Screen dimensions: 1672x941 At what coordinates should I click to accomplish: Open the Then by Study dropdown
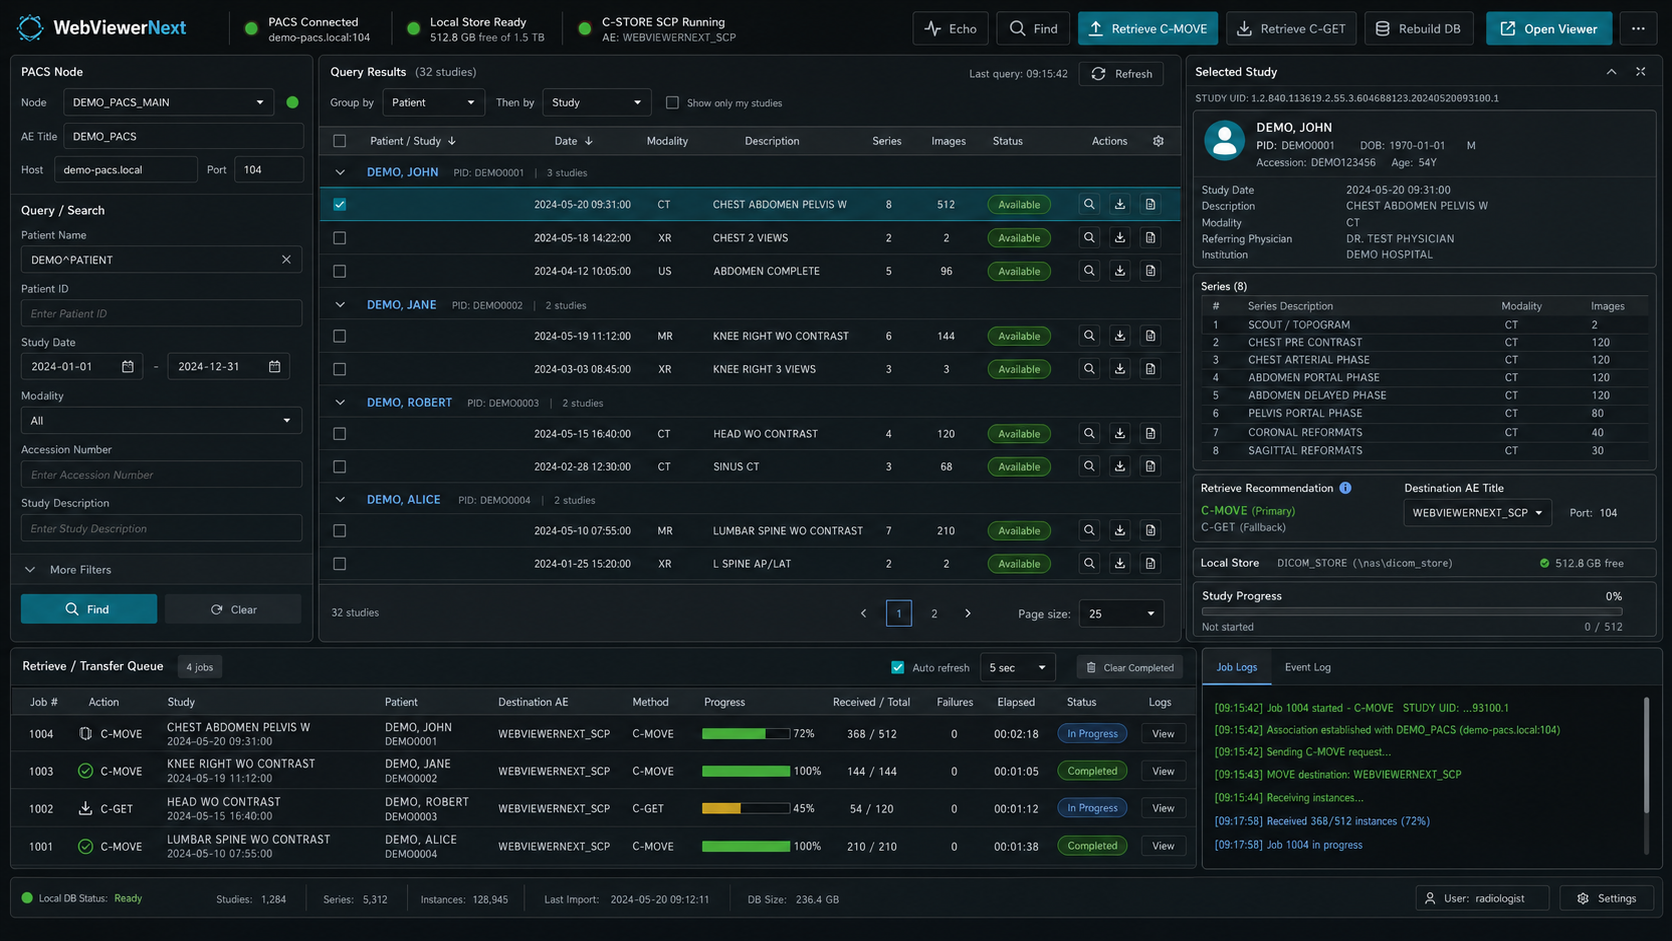[596, 102]
